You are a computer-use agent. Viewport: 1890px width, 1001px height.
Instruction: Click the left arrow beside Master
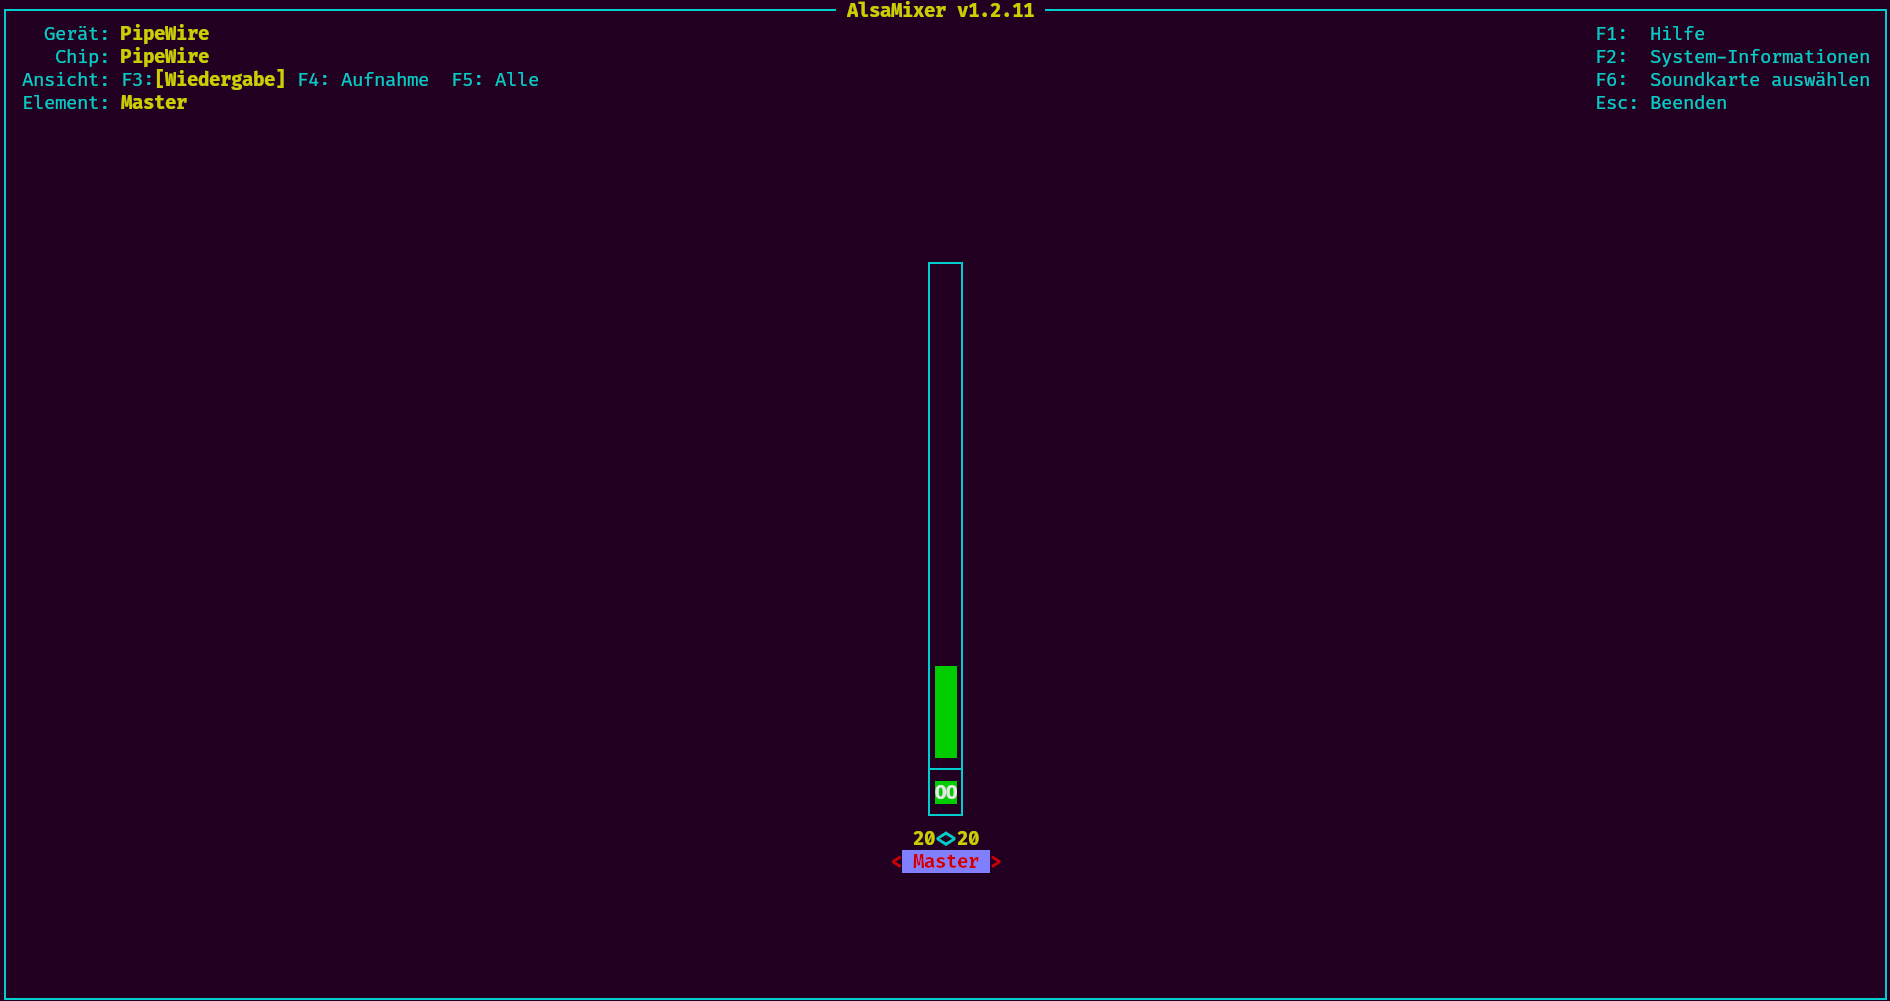[x=895, y=861]
